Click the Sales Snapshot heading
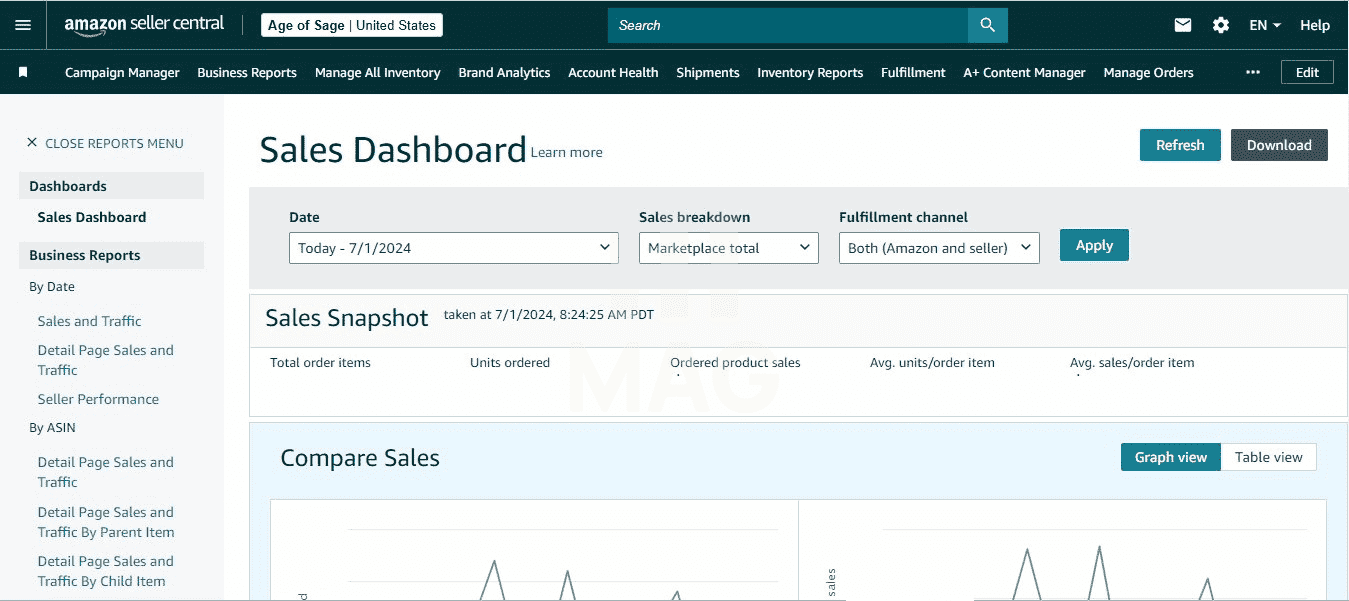Screen dimensions: 1349x601 [346, 318]
